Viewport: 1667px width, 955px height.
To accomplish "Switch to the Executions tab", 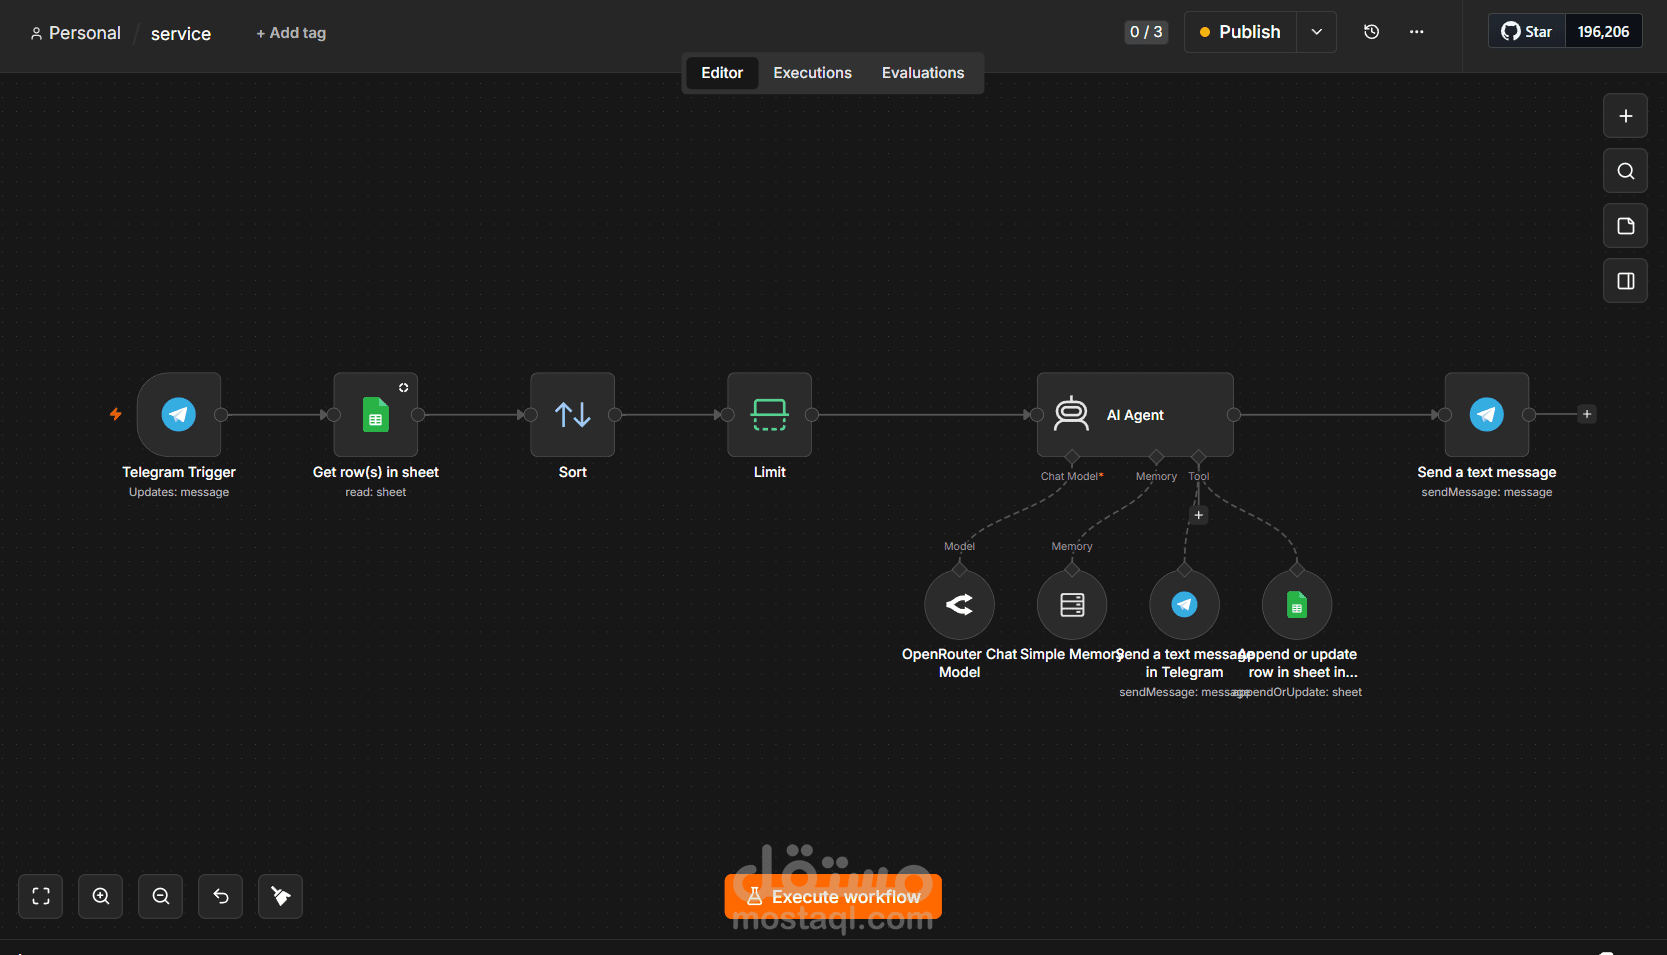I will [x=813, y=73].
